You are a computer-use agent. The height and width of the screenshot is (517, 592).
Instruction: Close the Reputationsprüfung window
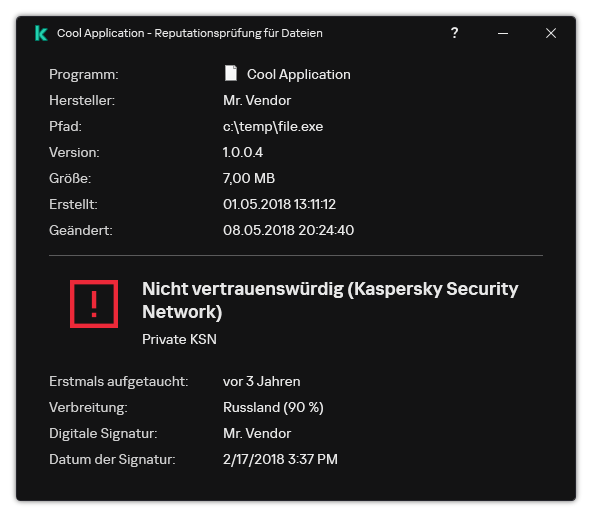point(551,33)
